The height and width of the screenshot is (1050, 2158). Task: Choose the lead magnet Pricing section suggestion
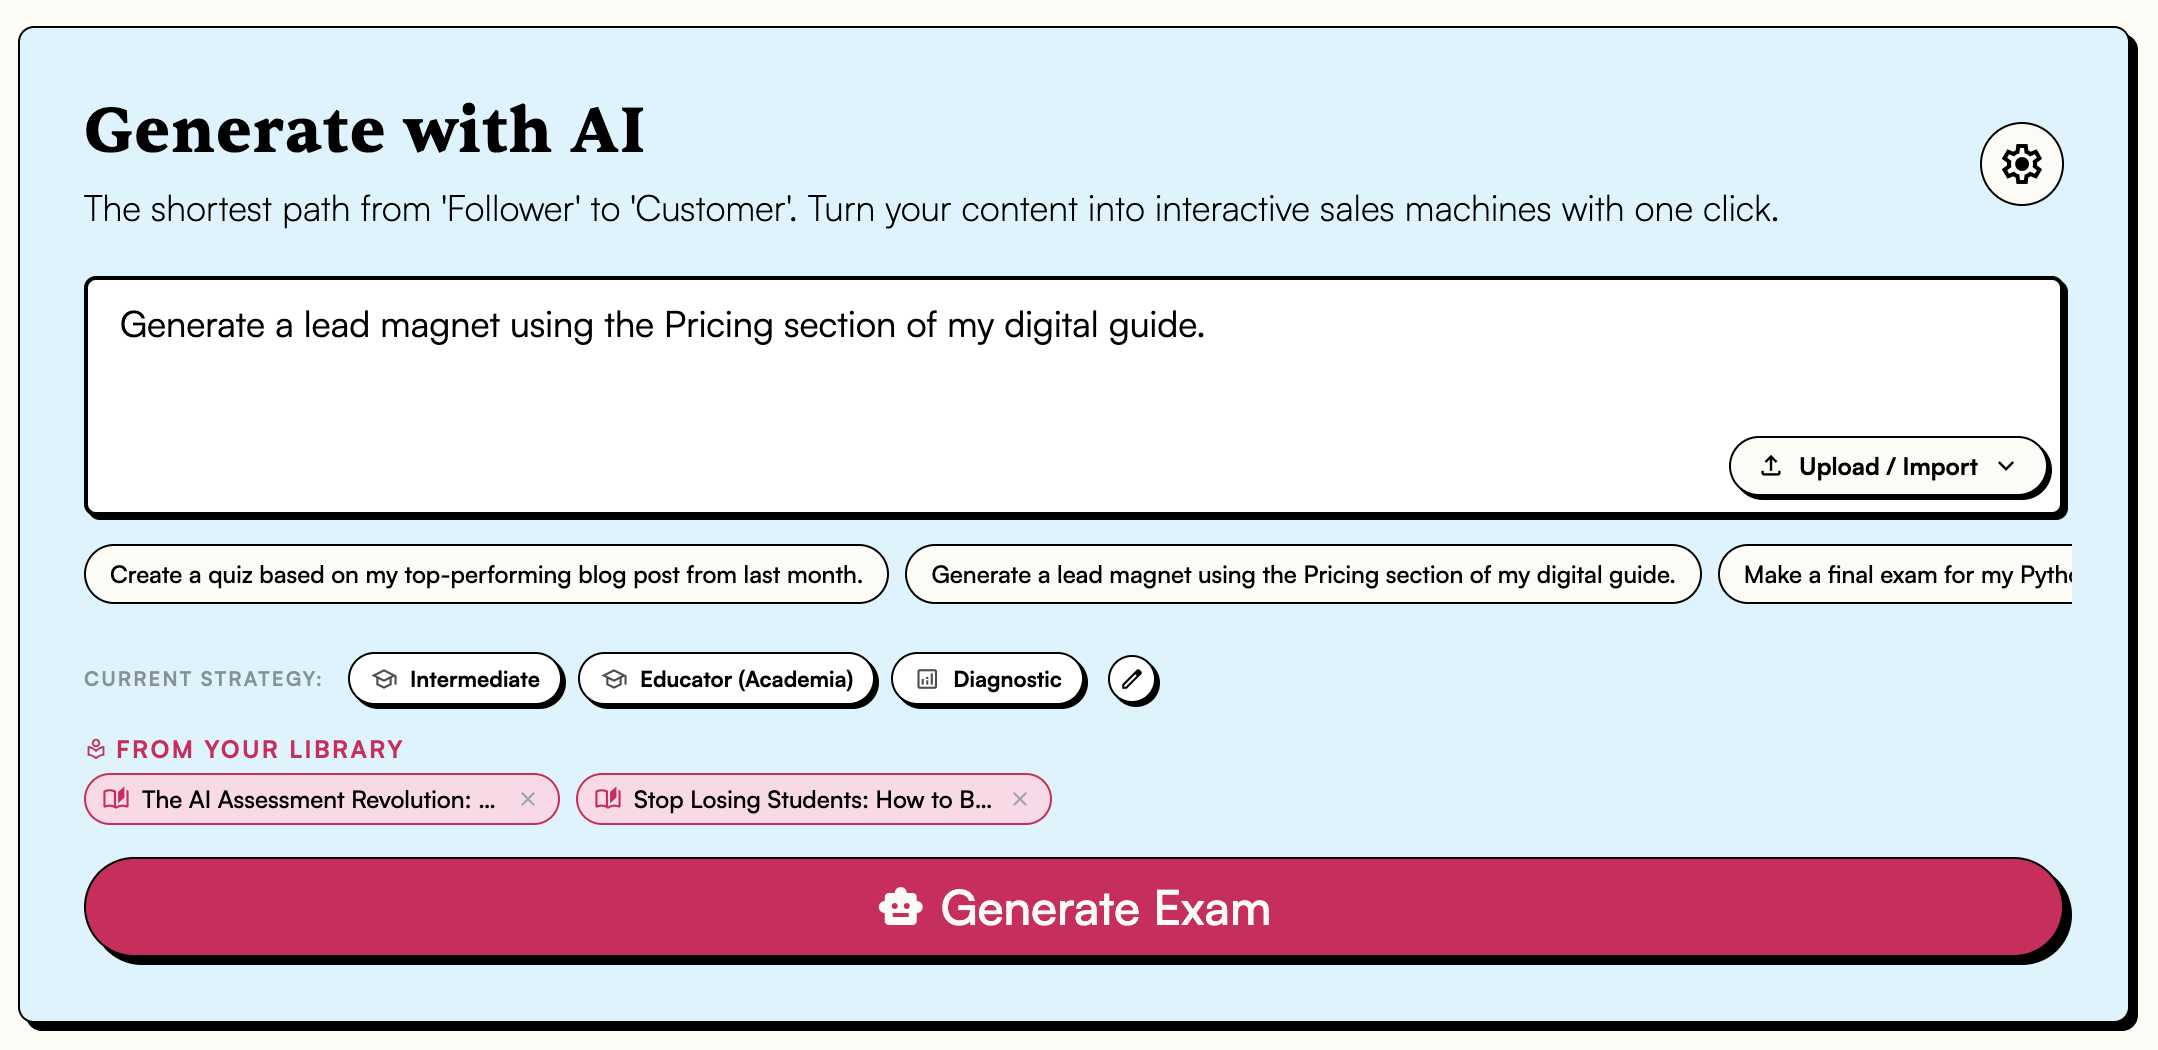[1302, 574]
